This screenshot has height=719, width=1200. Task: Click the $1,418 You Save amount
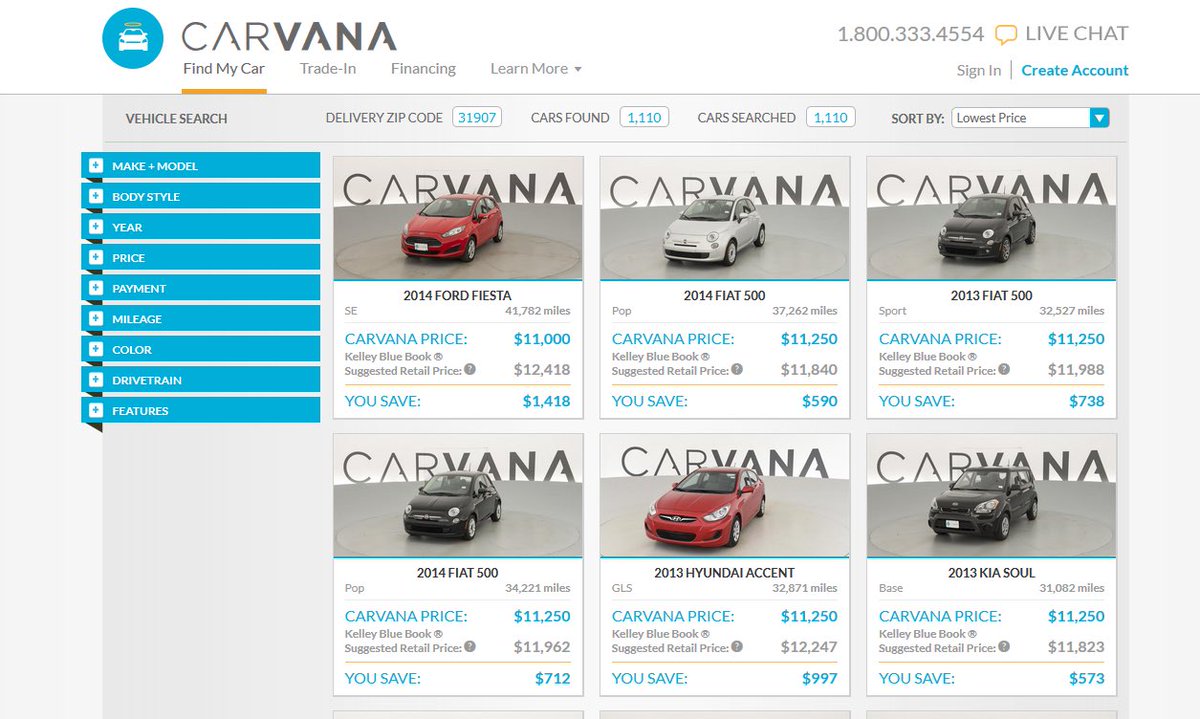(x=546, y=401)
